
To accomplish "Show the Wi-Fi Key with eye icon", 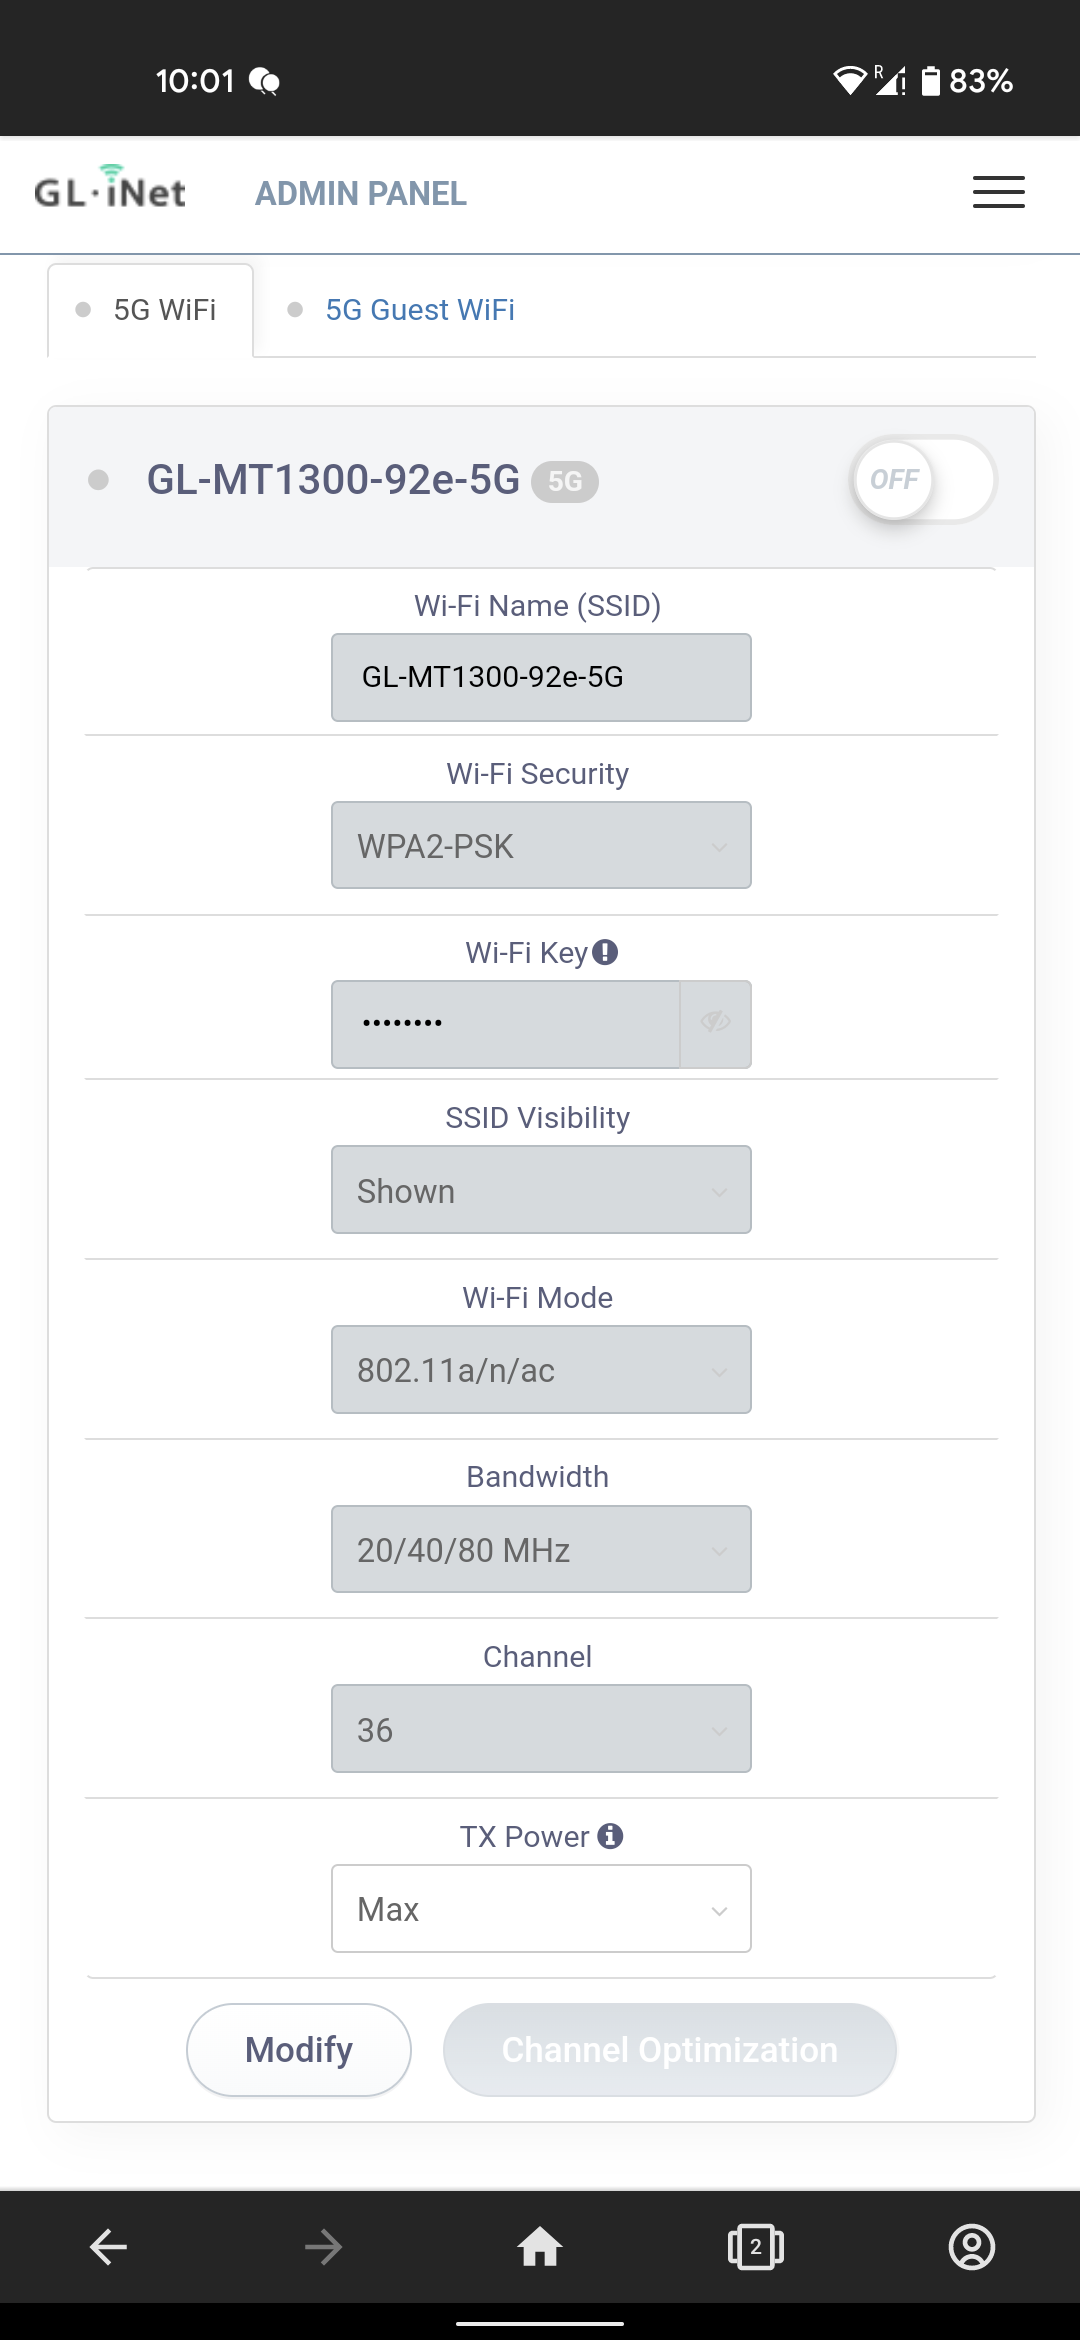I will pyautogui.click(x=716, y=1024).
